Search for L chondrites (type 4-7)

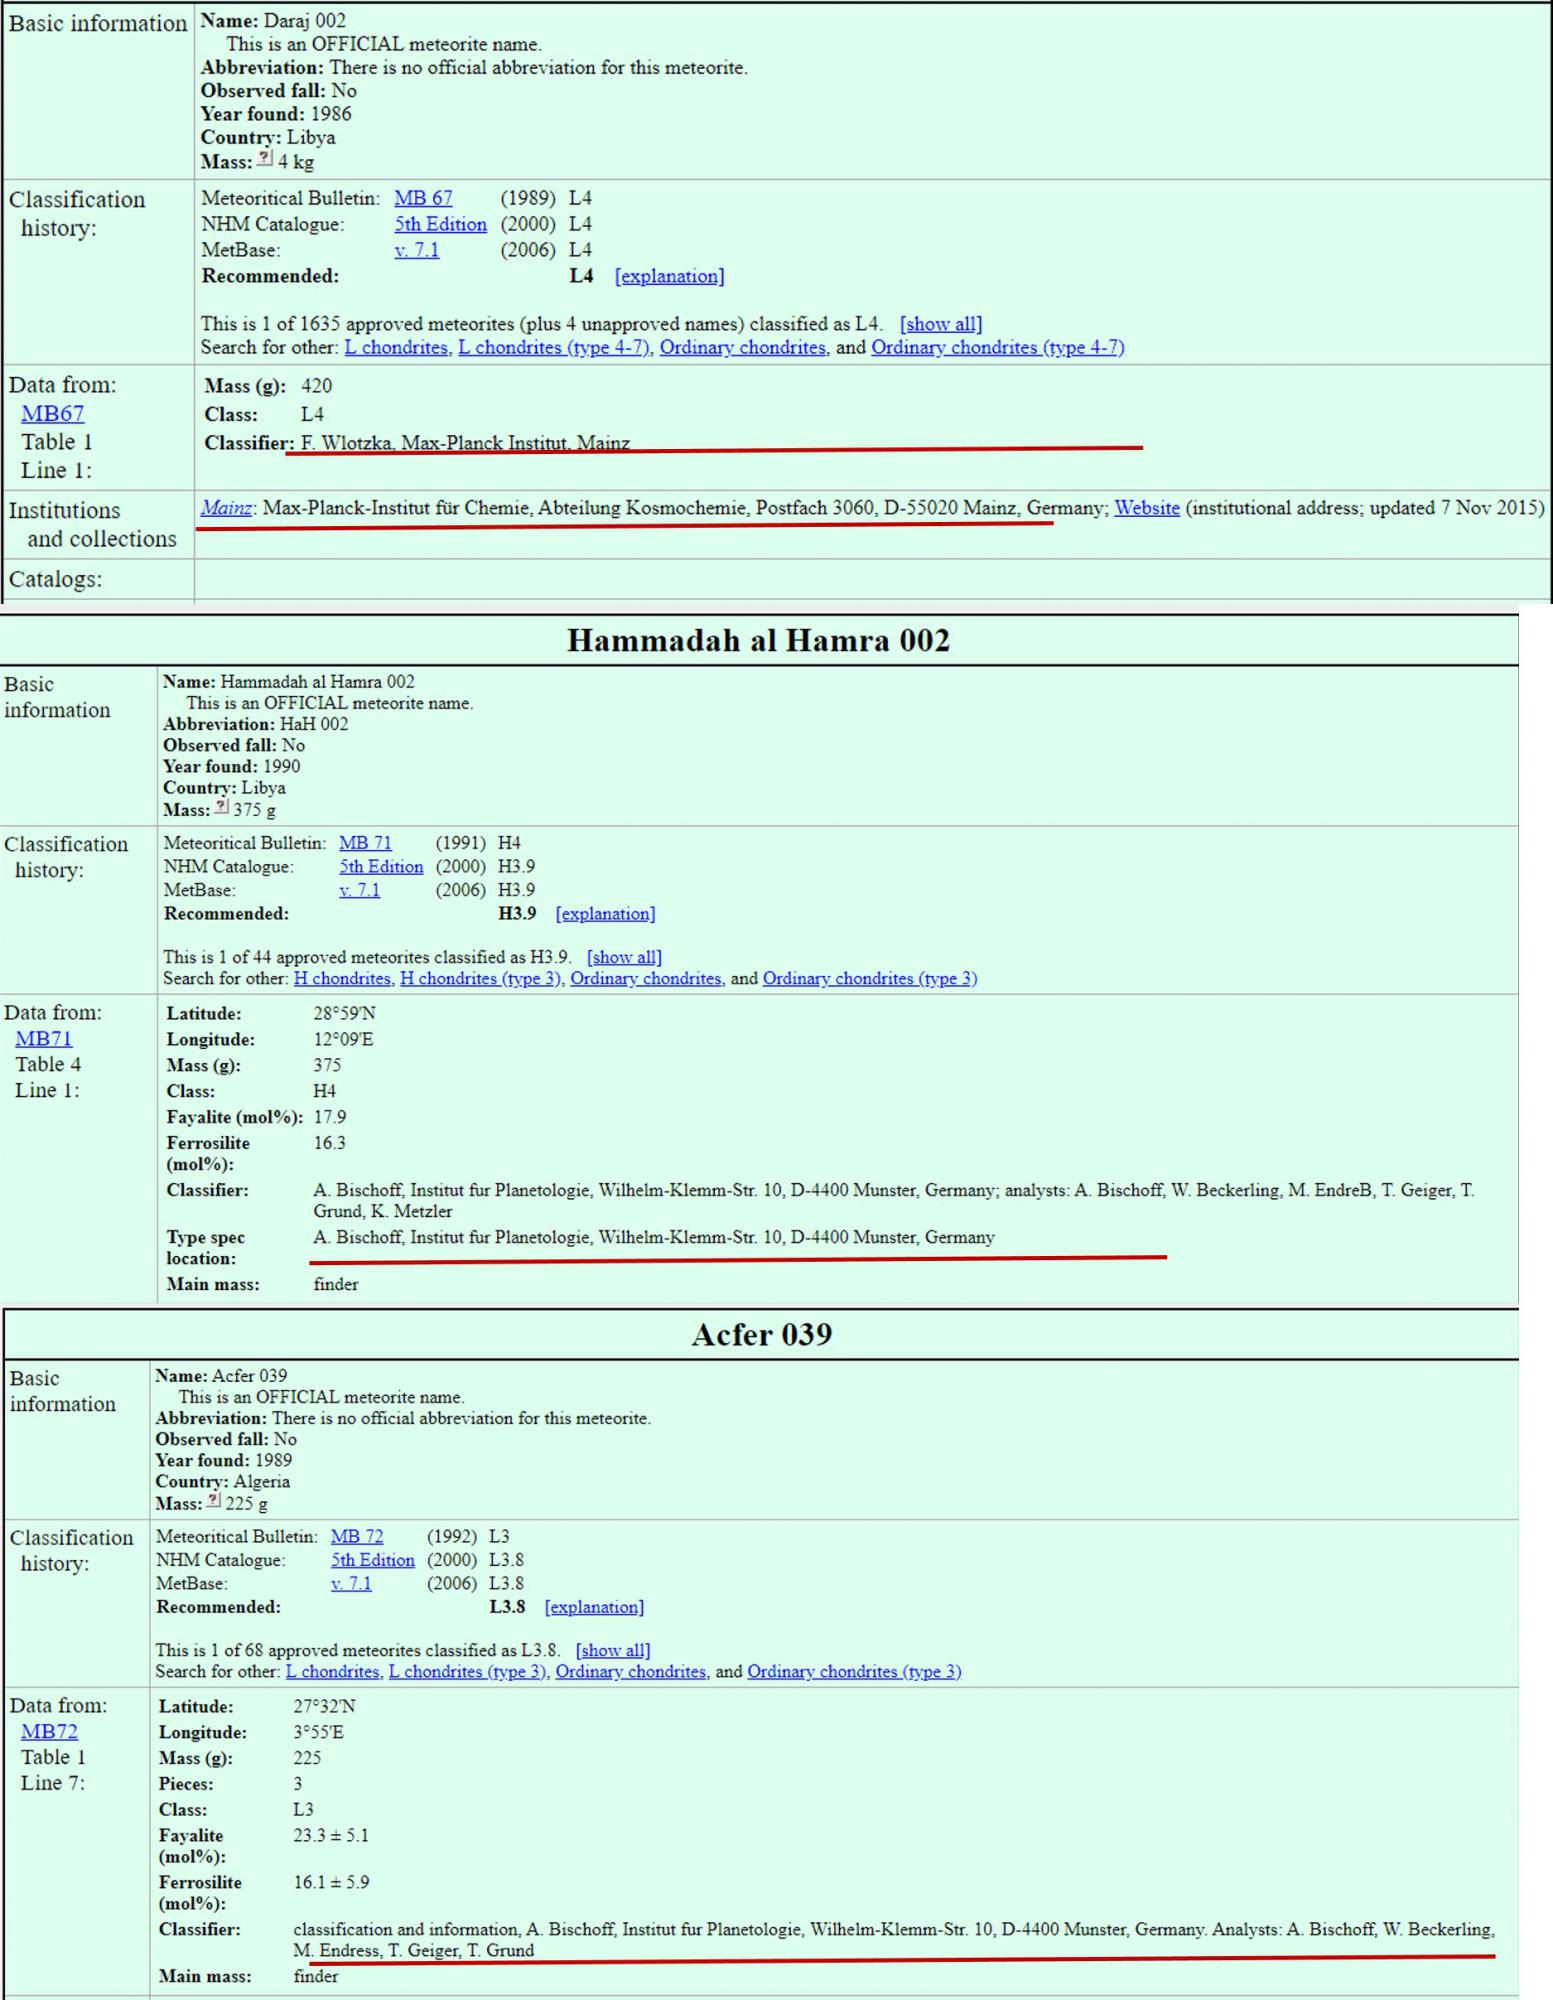pyautogui.click(x=553, y=347)
